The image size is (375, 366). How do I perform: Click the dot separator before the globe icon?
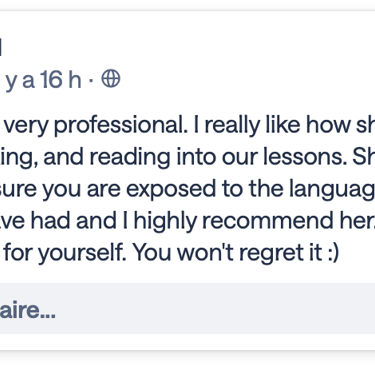pos(91,80)
